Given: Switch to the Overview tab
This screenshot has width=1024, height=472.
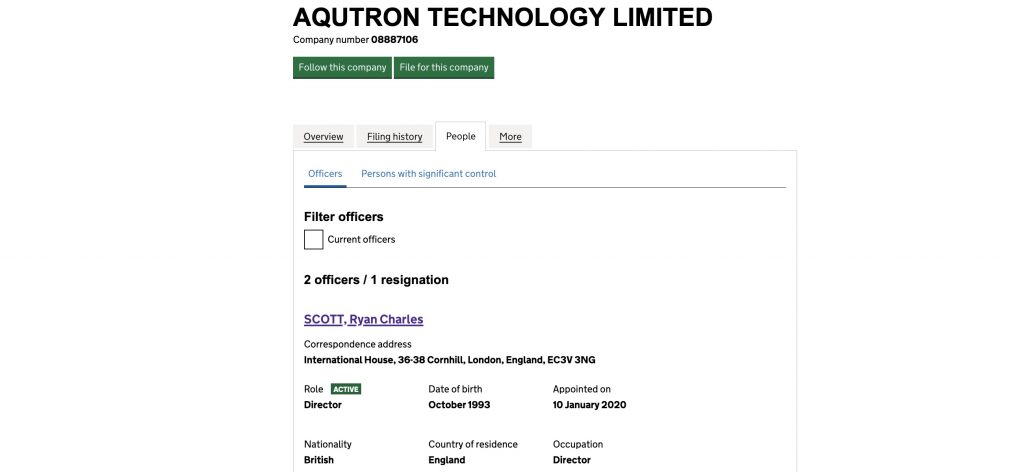Looking at the screenshot, I should (x=323, y=137).
